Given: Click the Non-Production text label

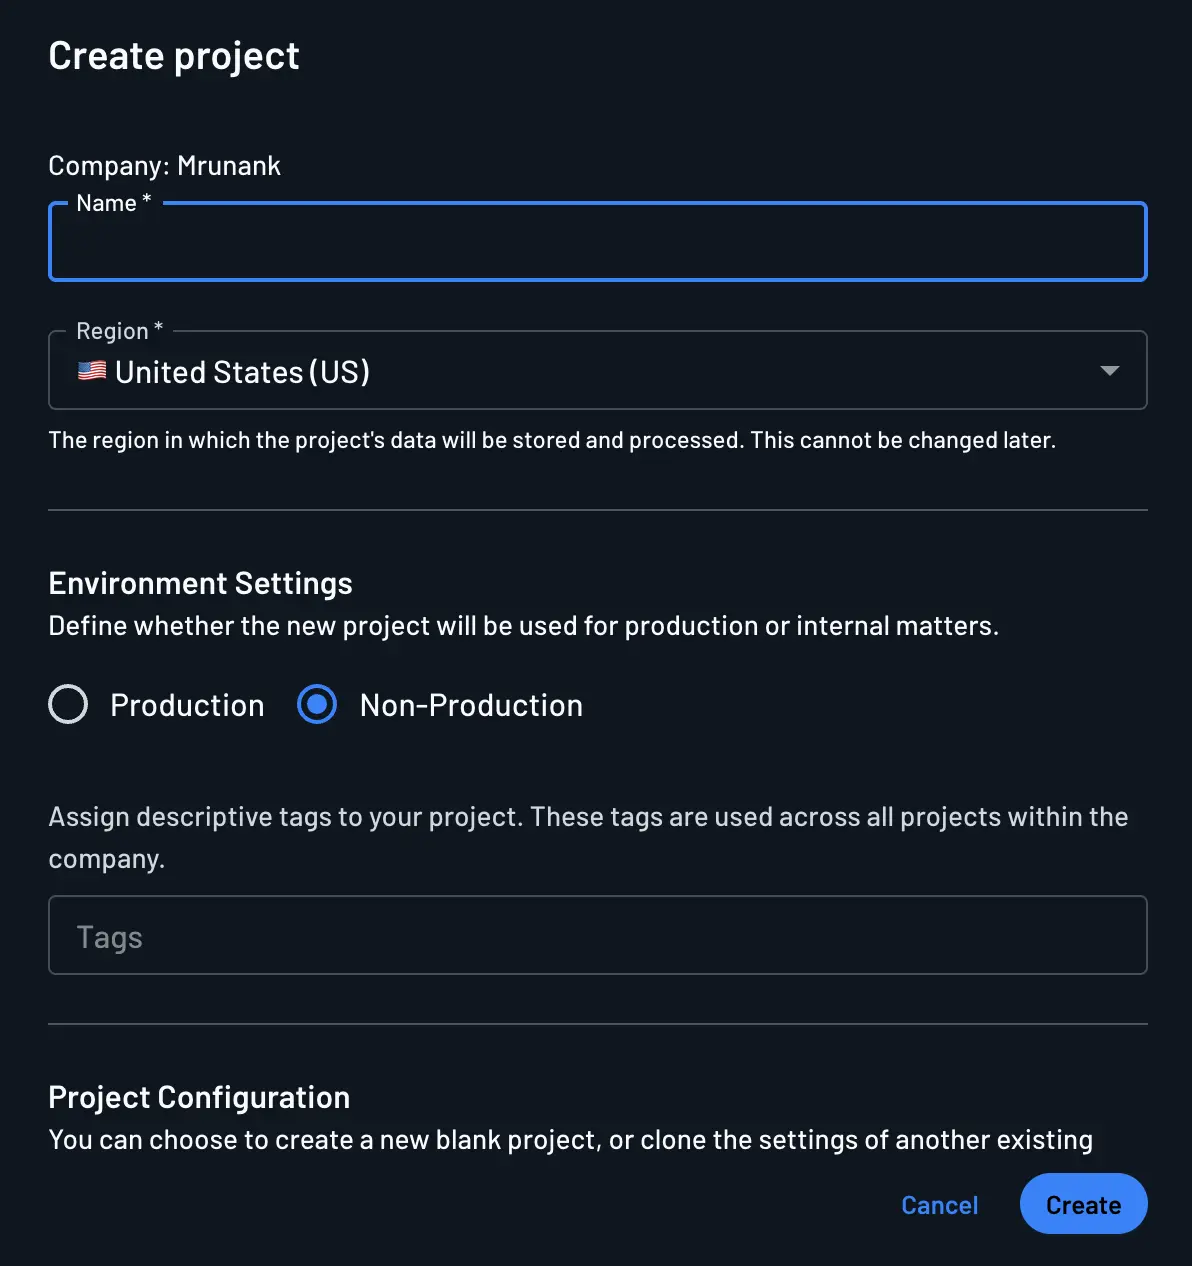Looking at the screenshot, I should point(470,704).
